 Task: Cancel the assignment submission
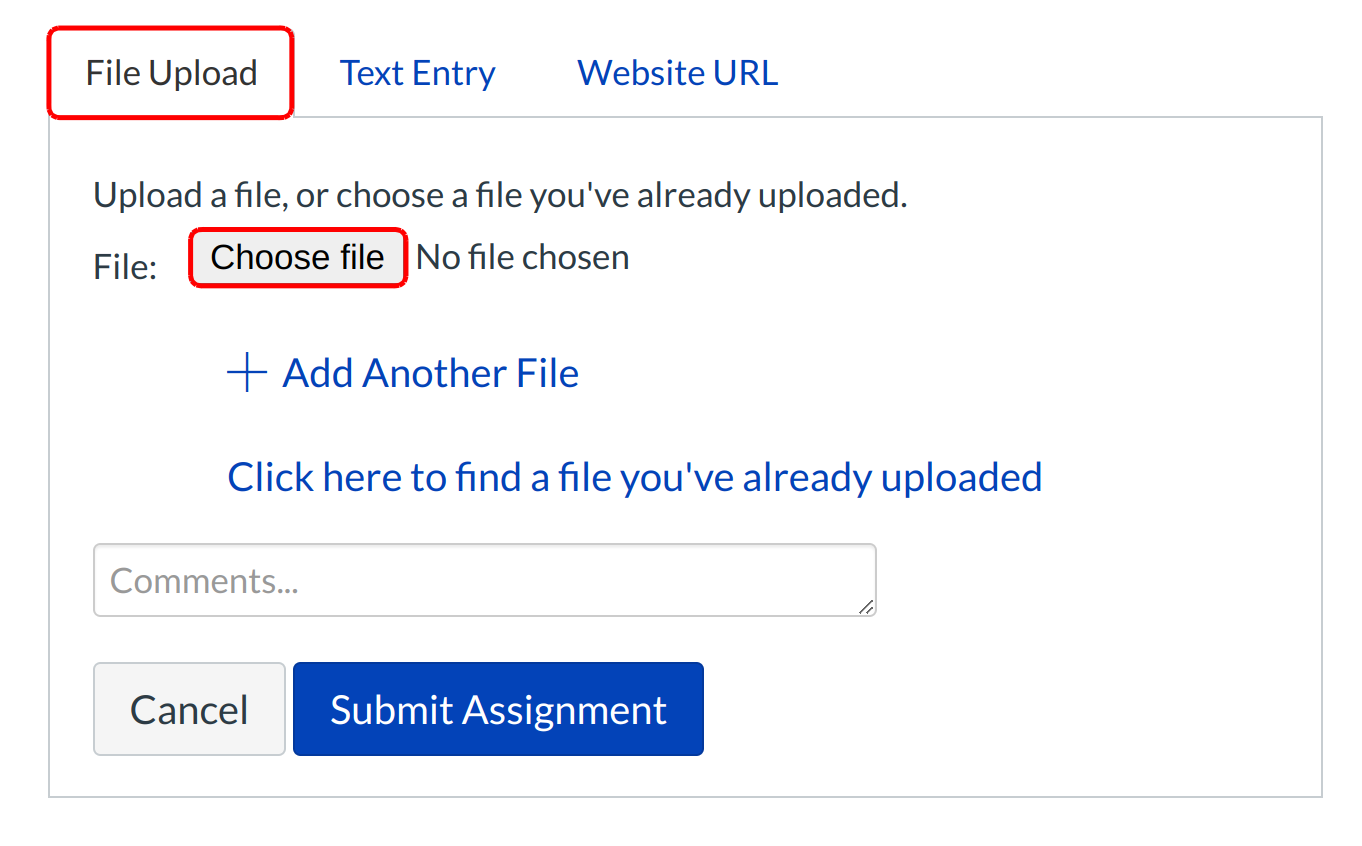[189, 709]
